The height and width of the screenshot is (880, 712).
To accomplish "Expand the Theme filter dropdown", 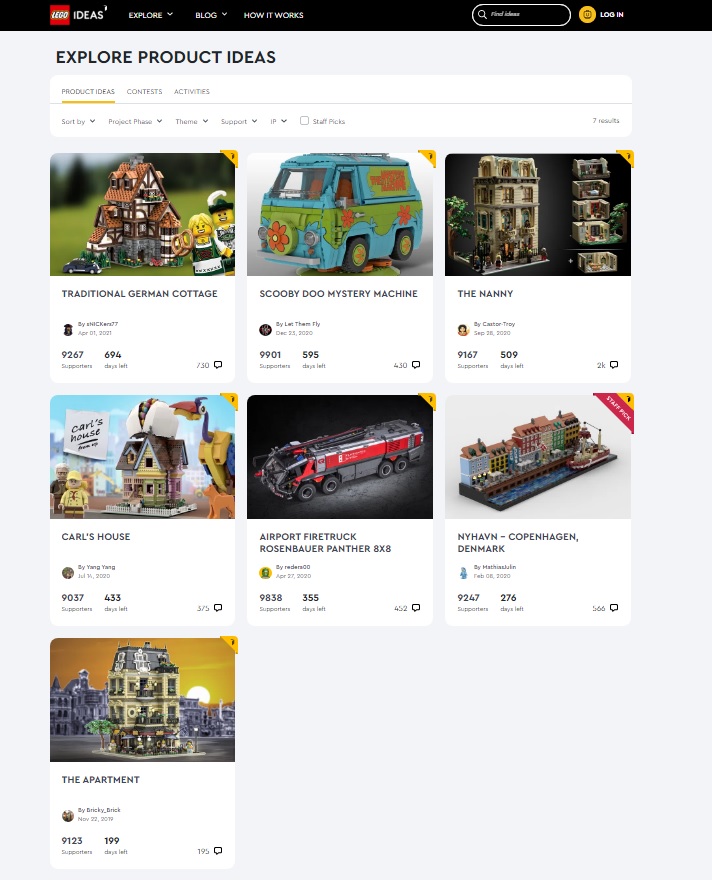I will click(x=191, y=121).
